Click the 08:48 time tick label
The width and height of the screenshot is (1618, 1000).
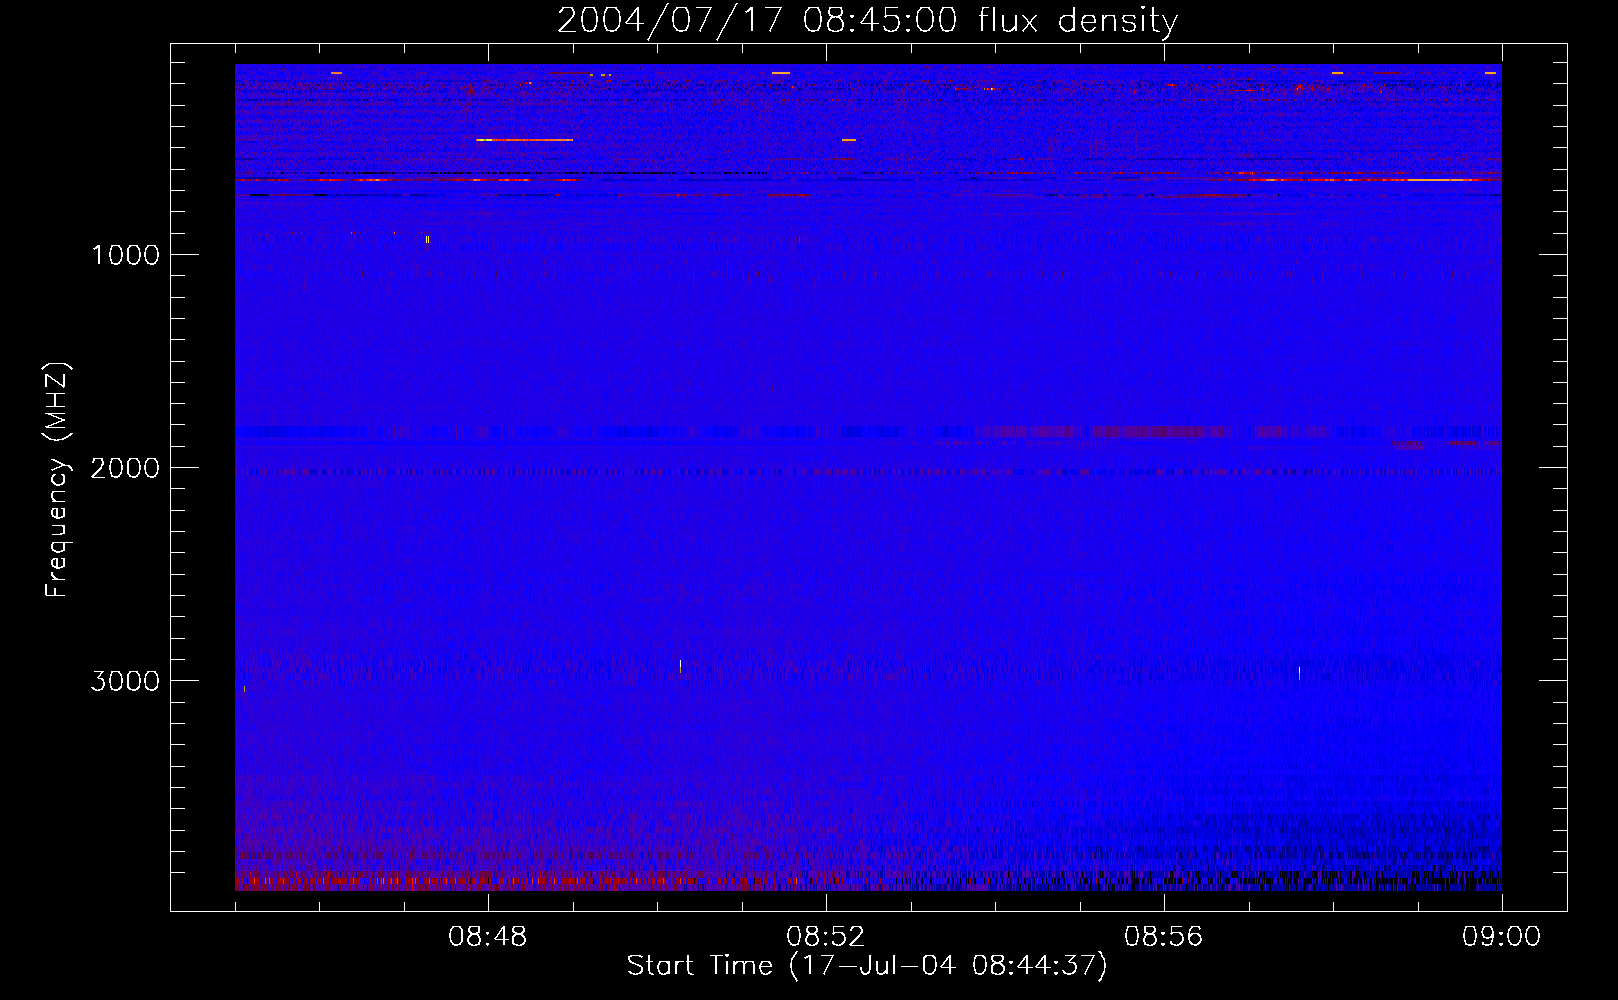click(488, 937)
